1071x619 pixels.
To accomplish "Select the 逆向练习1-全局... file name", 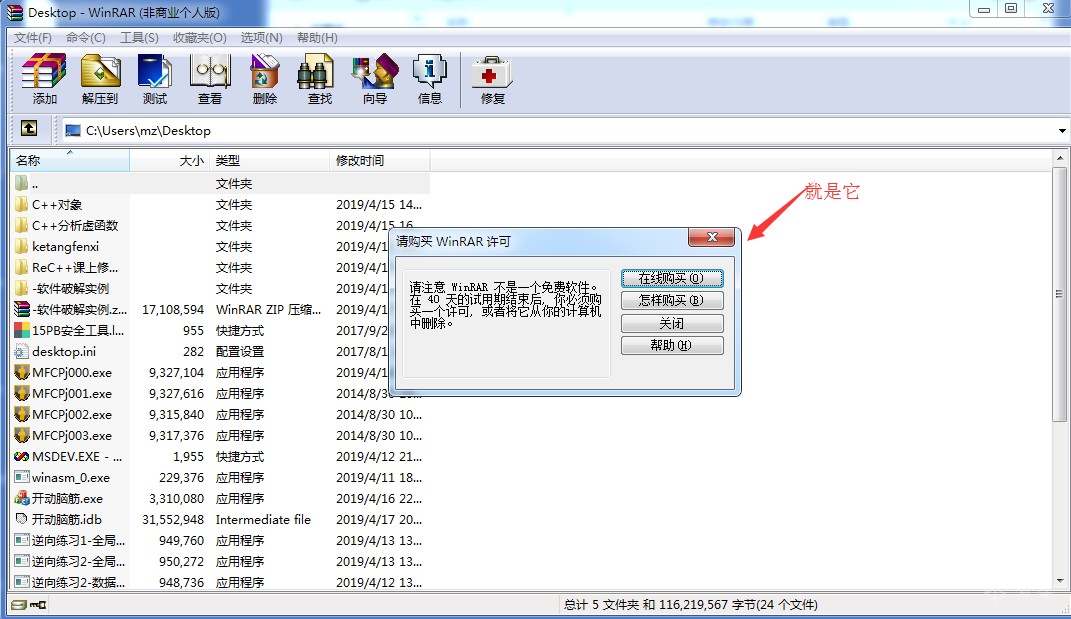I will click(79, 540).
